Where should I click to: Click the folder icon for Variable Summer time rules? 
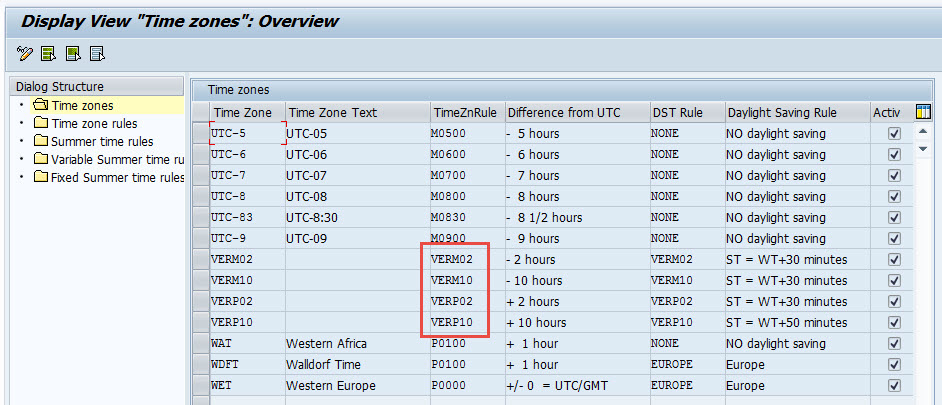[x=41, y=159]
